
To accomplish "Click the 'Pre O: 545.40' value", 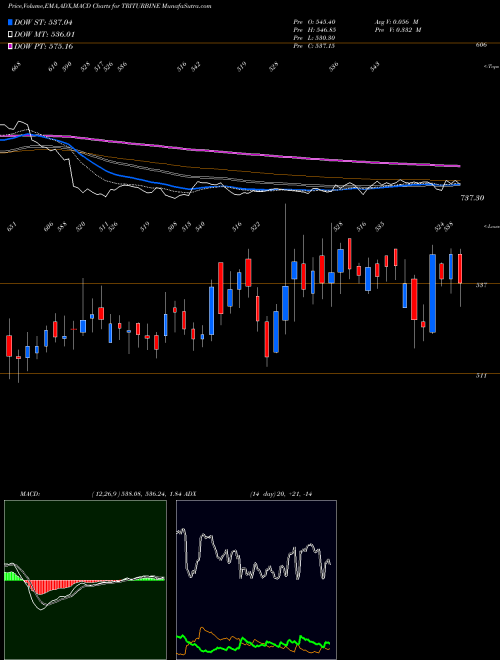I will pyautogui.click(x=314, y=22).
